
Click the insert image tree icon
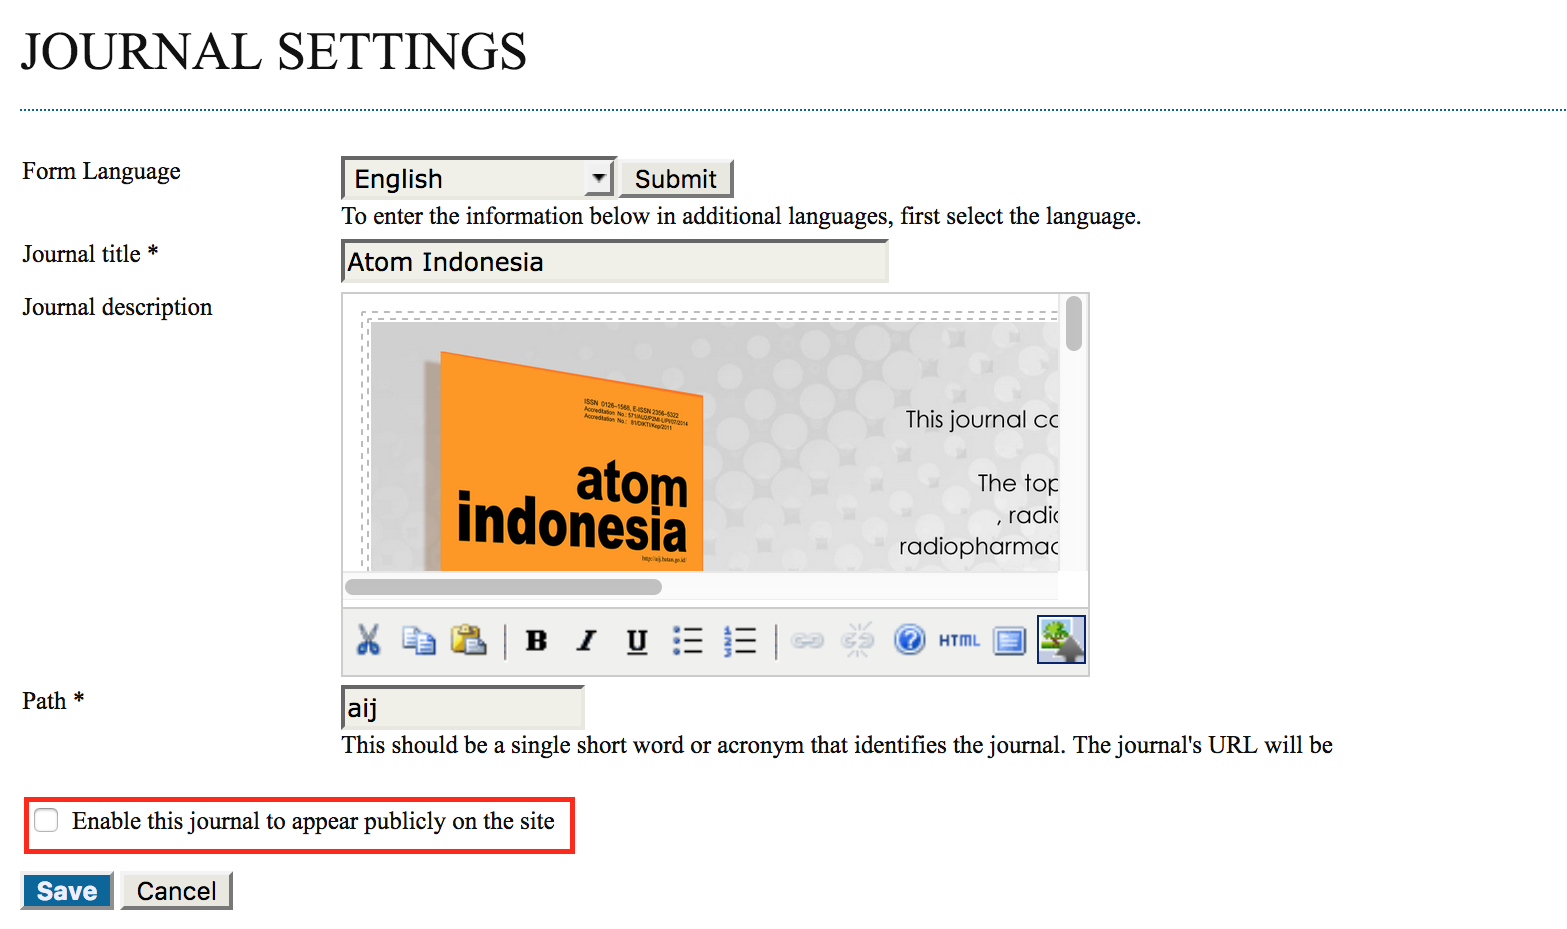tap(1061, 639)
